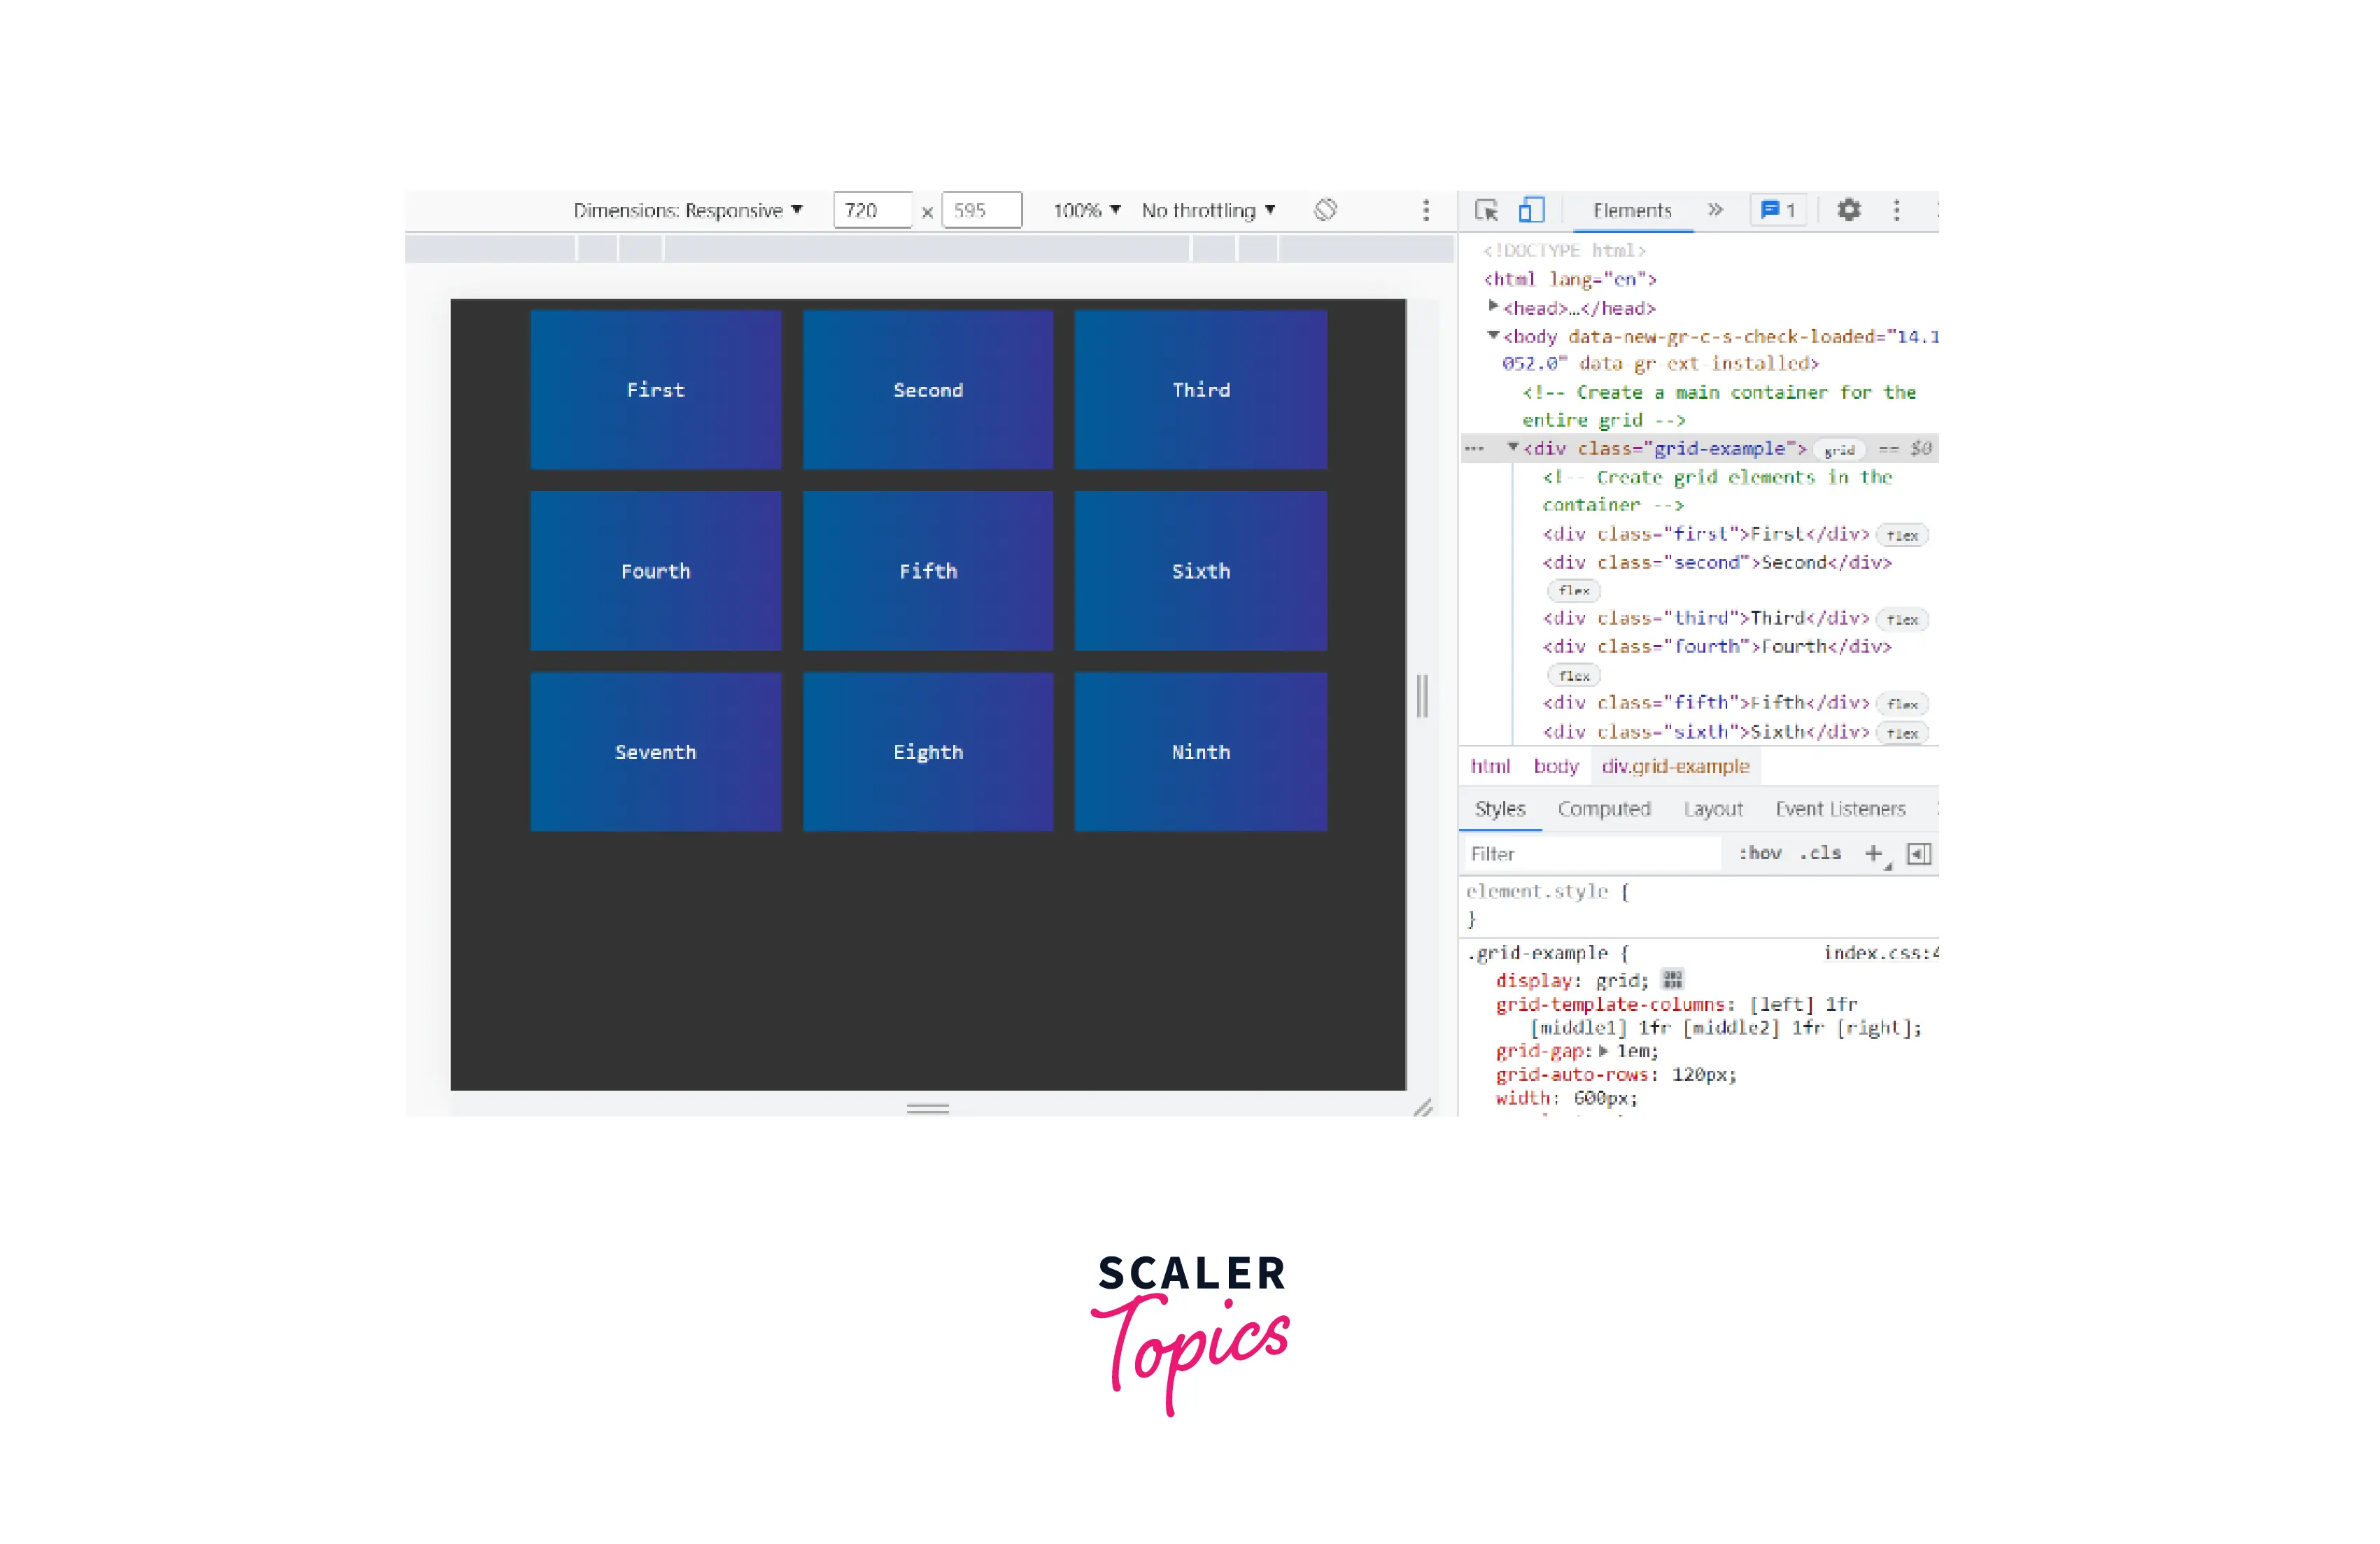The height and width of the screenshot is (1544, 2380).
Task: Open DevTools customize three-dot menu
Action: coord(1896,210)
